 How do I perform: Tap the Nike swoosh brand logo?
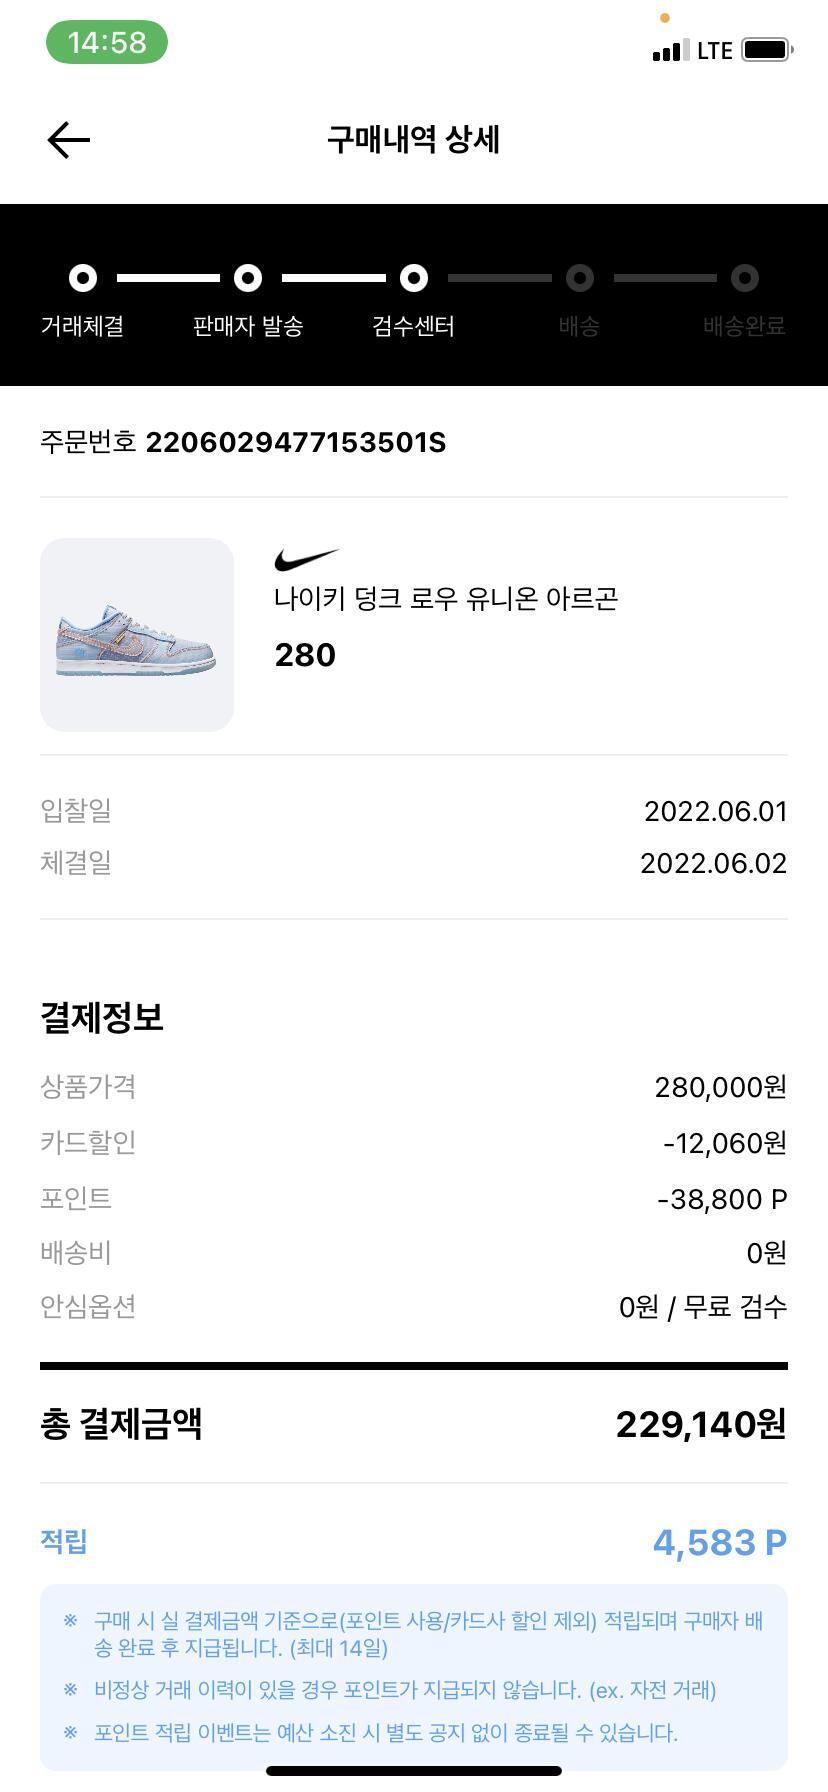pyautogui.click(x=306, y=560)
